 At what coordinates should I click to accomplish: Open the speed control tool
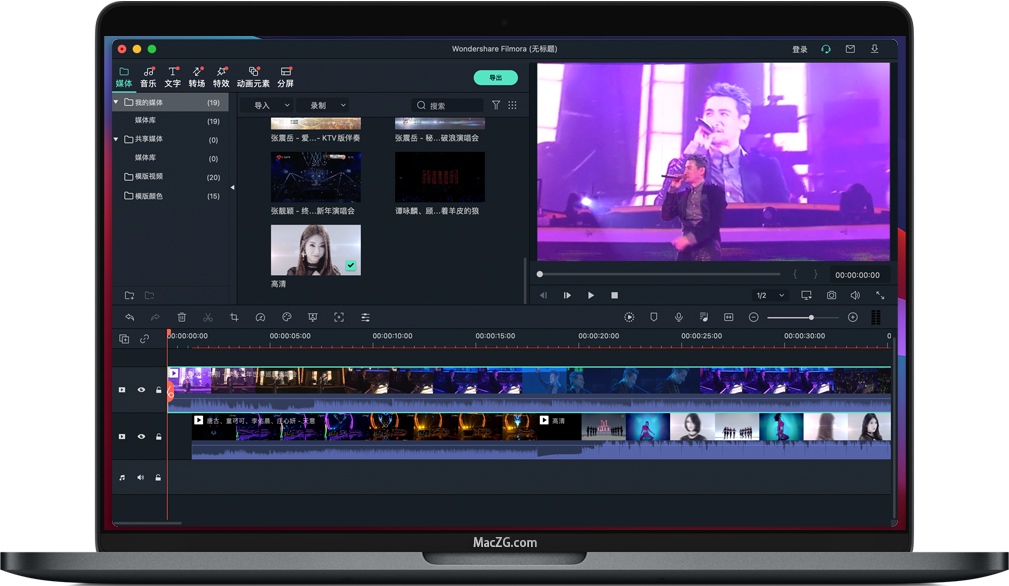[260, 317]
